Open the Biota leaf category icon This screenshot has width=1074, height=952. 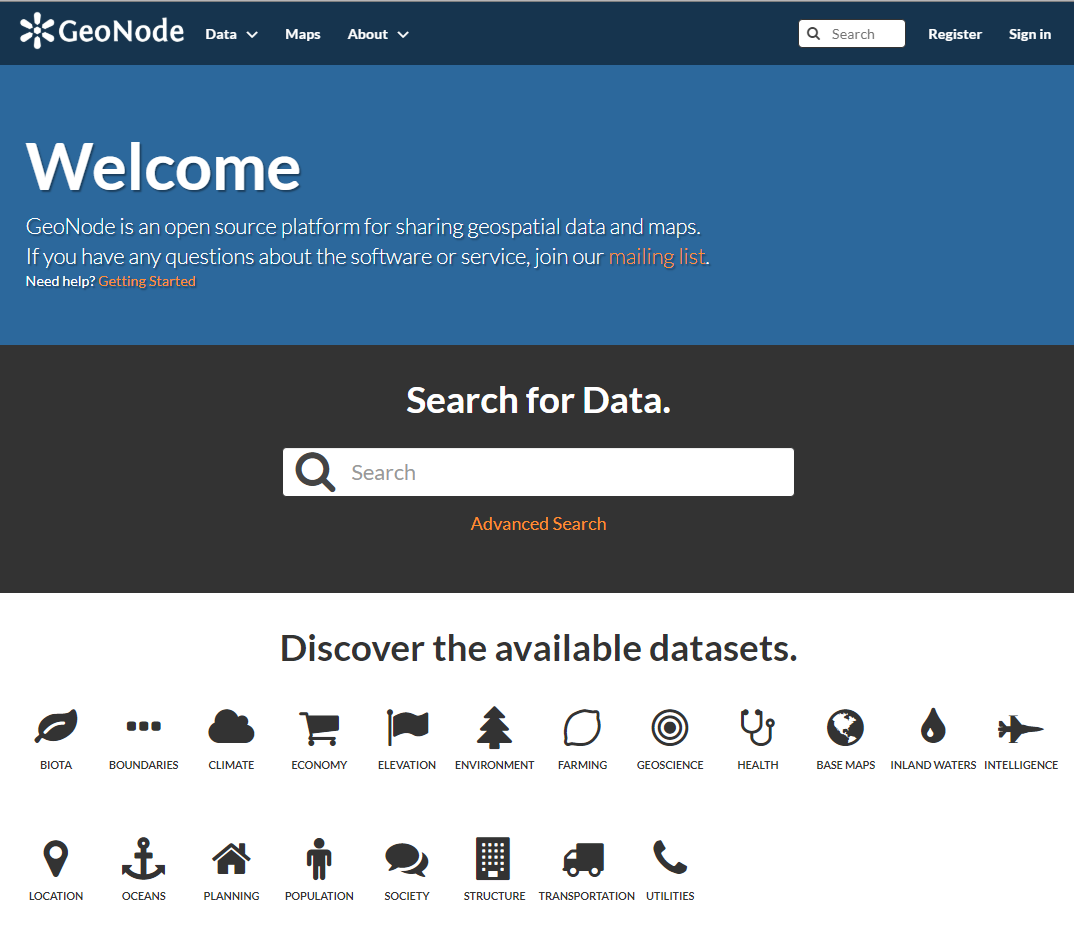56,727
